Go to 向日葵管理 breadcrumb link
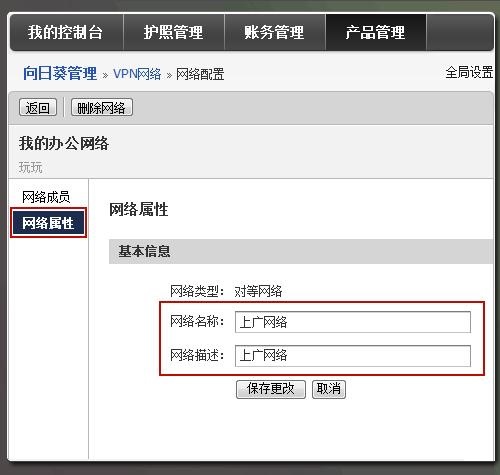The image size is (500, 475). click(60, 73)
